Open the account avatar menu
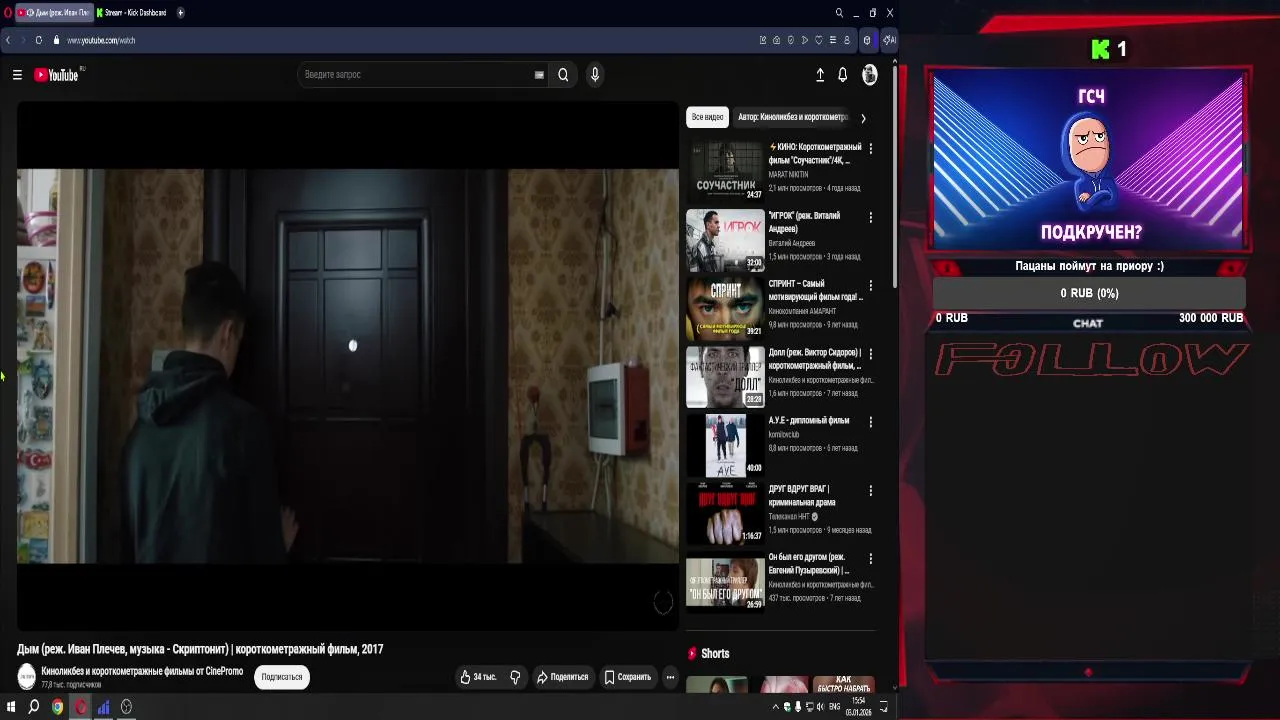1280x720 pixels. pos(870,75)
